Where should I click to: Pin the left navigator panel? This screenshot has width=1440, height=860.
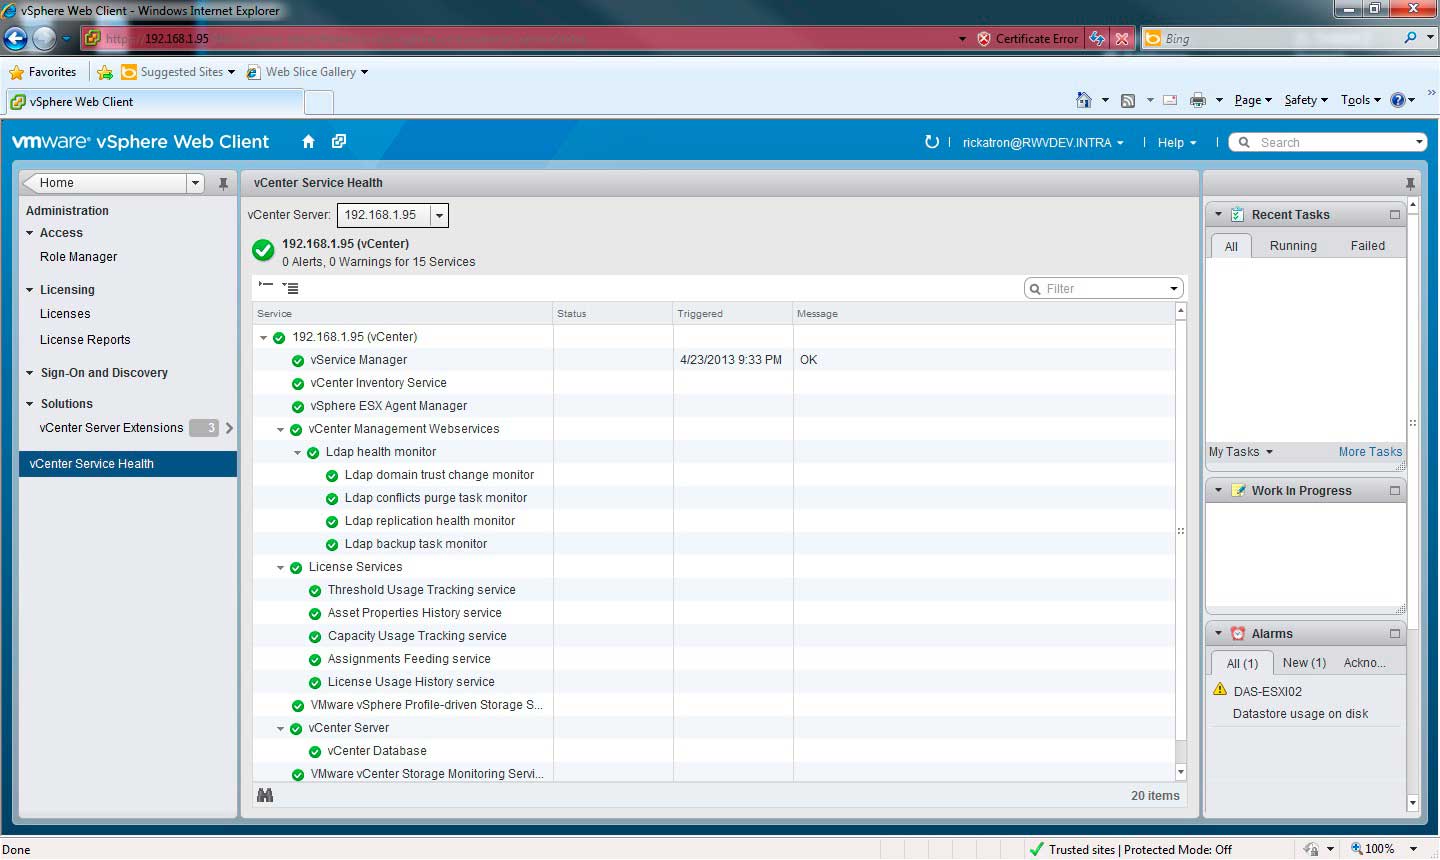click(223, 183)
